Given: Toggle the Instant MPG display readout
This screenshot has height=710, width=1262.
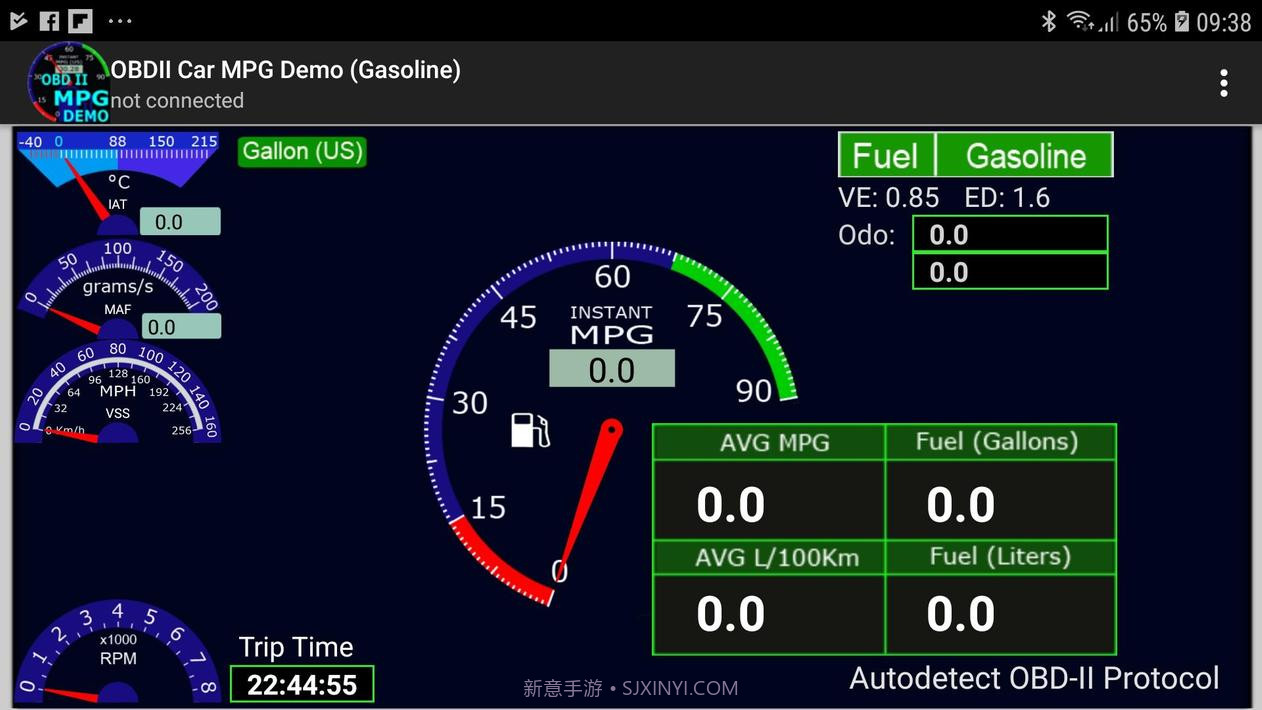Looking at the screenshot, I should click(612, 369).
